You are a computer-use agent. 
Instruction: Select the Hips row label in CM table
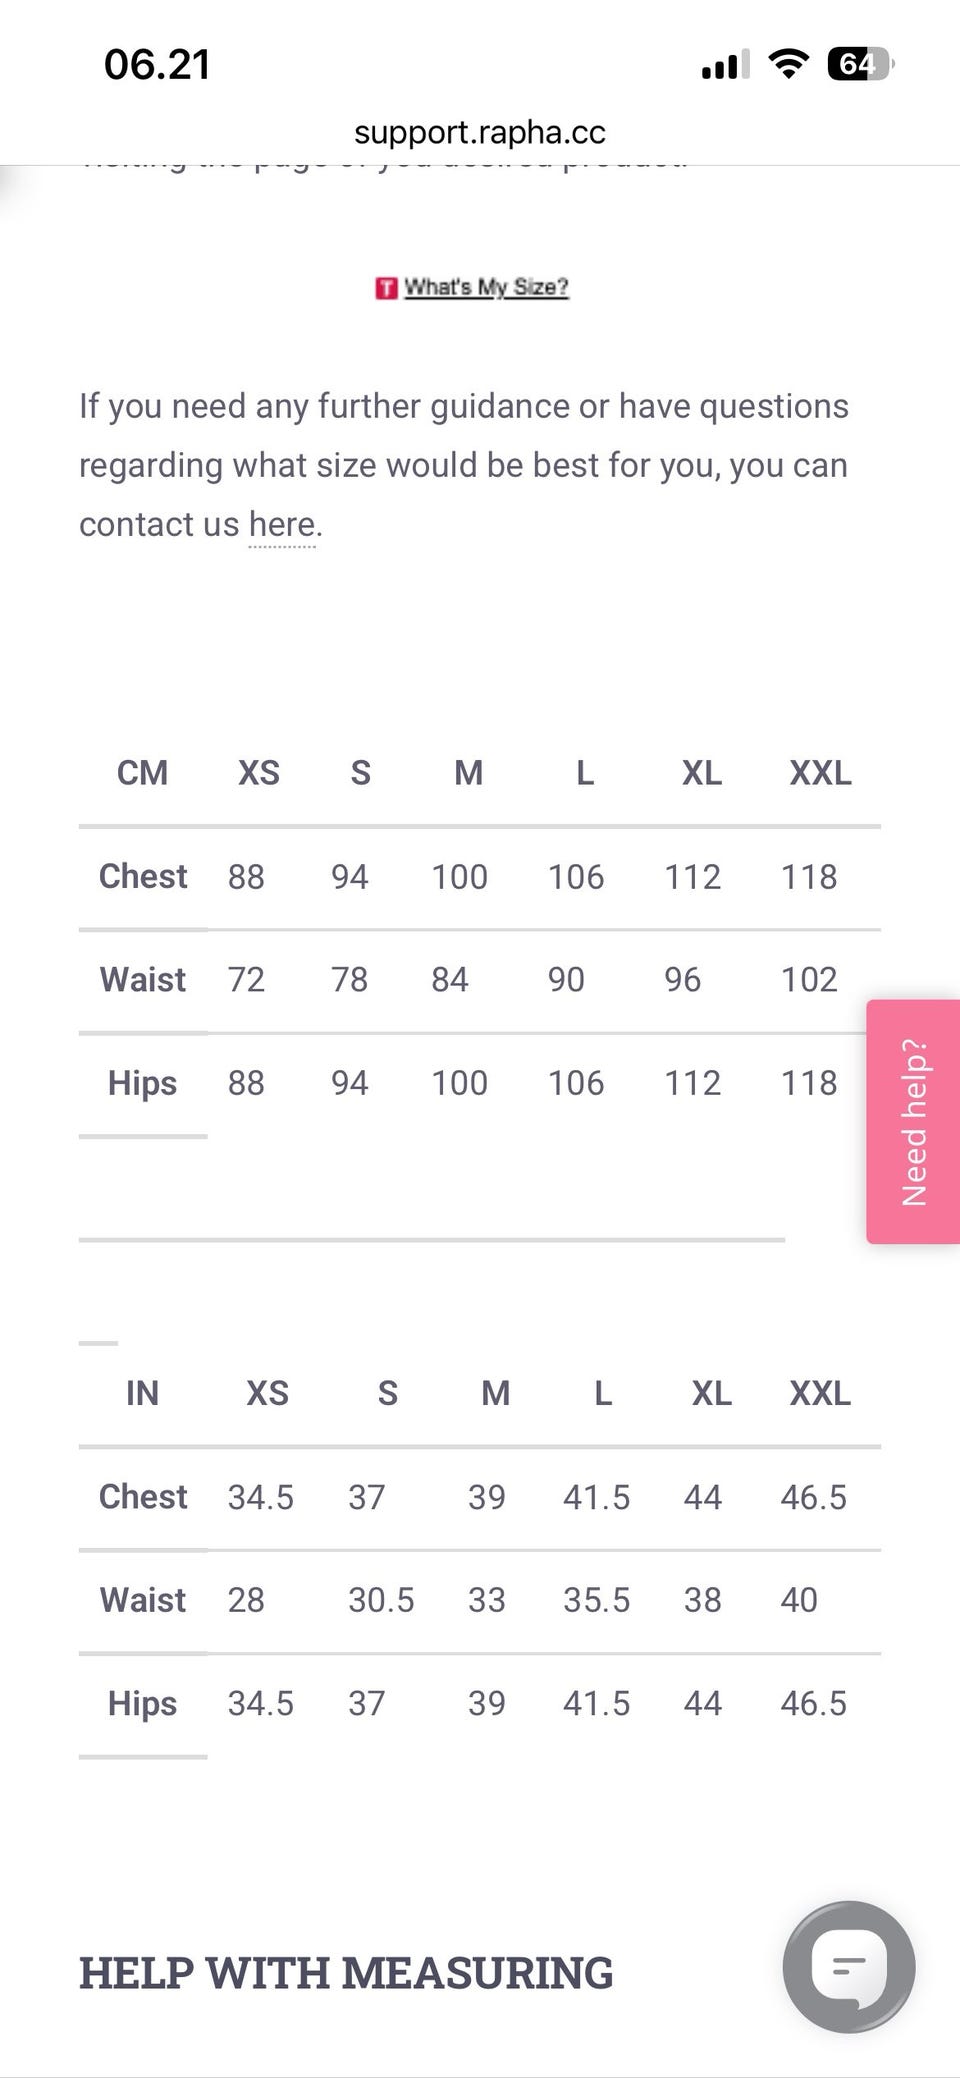point(142,1083)
